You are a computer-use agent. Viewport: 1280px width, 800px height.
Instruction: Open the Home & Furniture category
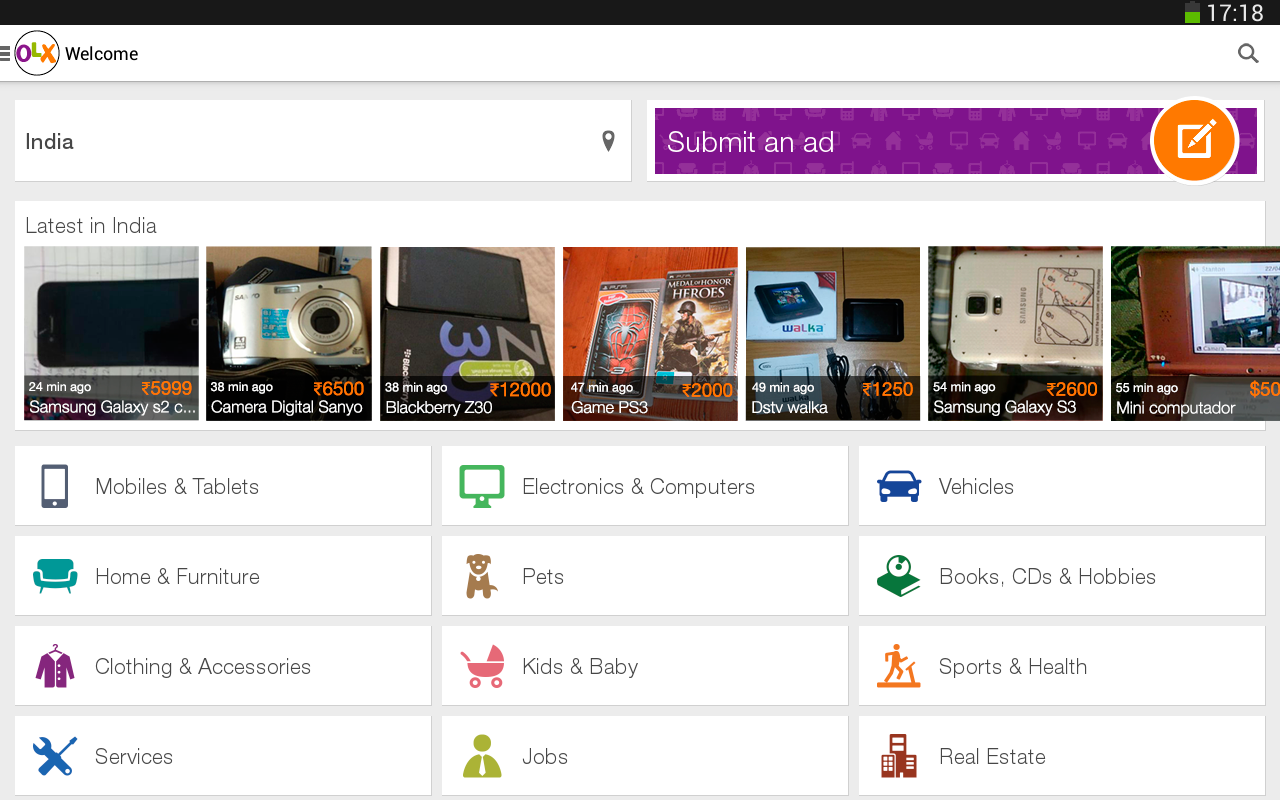(x=223, y=576)
